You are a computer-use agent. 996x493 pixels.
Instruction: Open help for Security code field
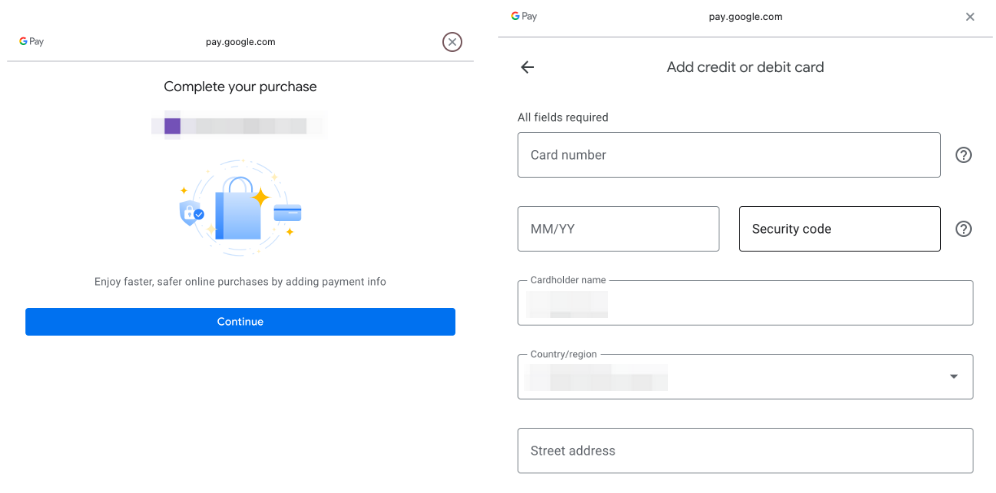click(x=963, y=229)
